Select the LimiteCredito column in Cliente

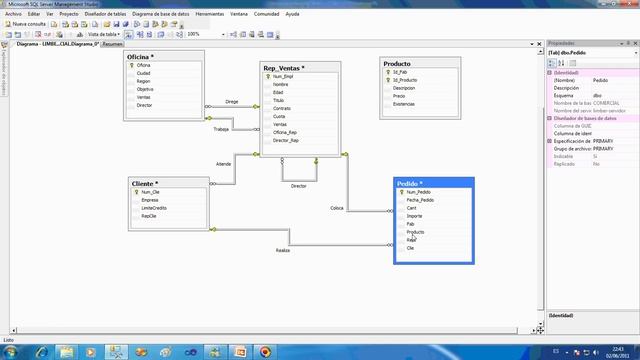[x=154, y=208]
